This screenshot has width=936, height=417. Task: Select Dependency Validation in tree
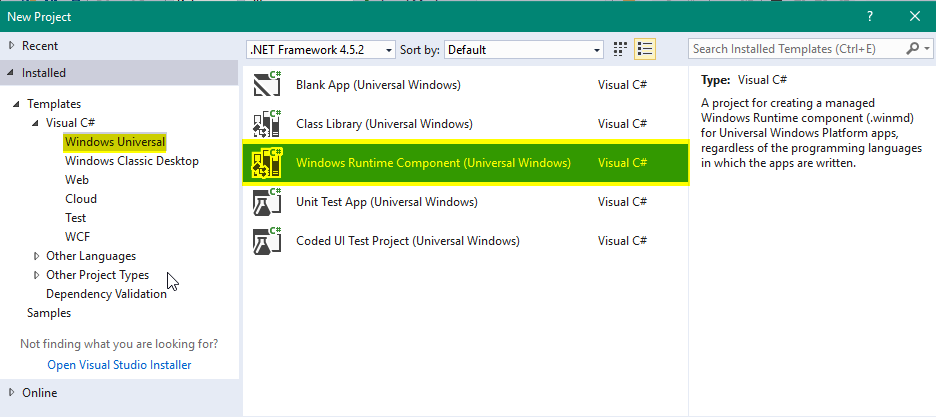(x=106, y=294)
